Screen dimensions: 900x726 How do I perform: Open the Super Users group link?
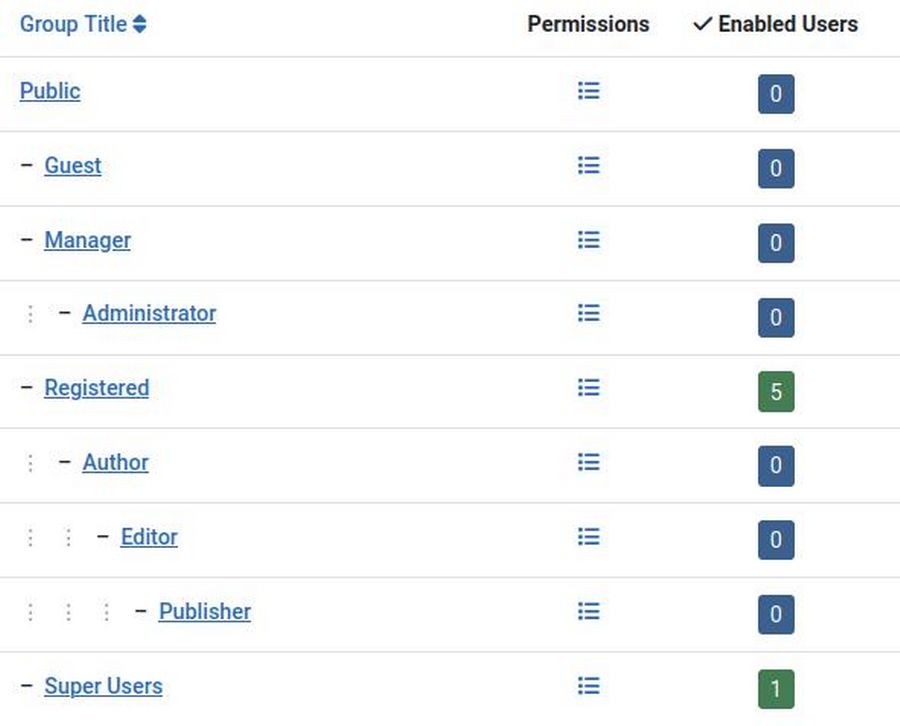[103, 686]
